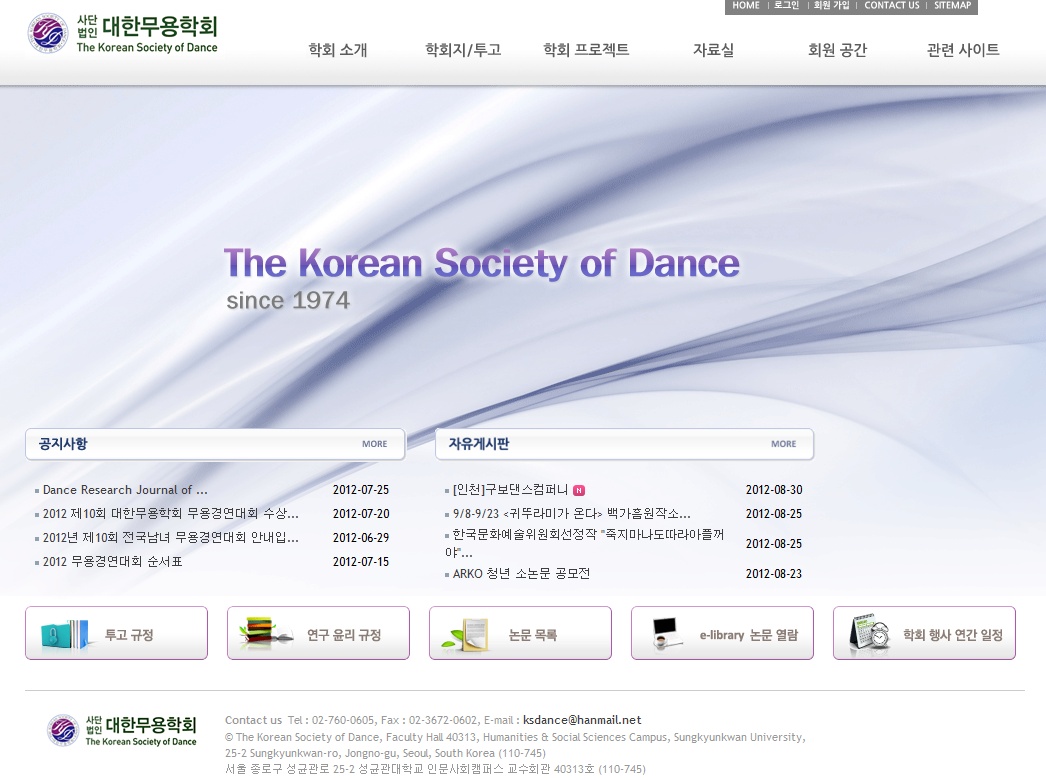Open the 2012 제10회 대한무용학회 무용경연대회 수상 notice

pyautogui.click(x=171, y=514)
